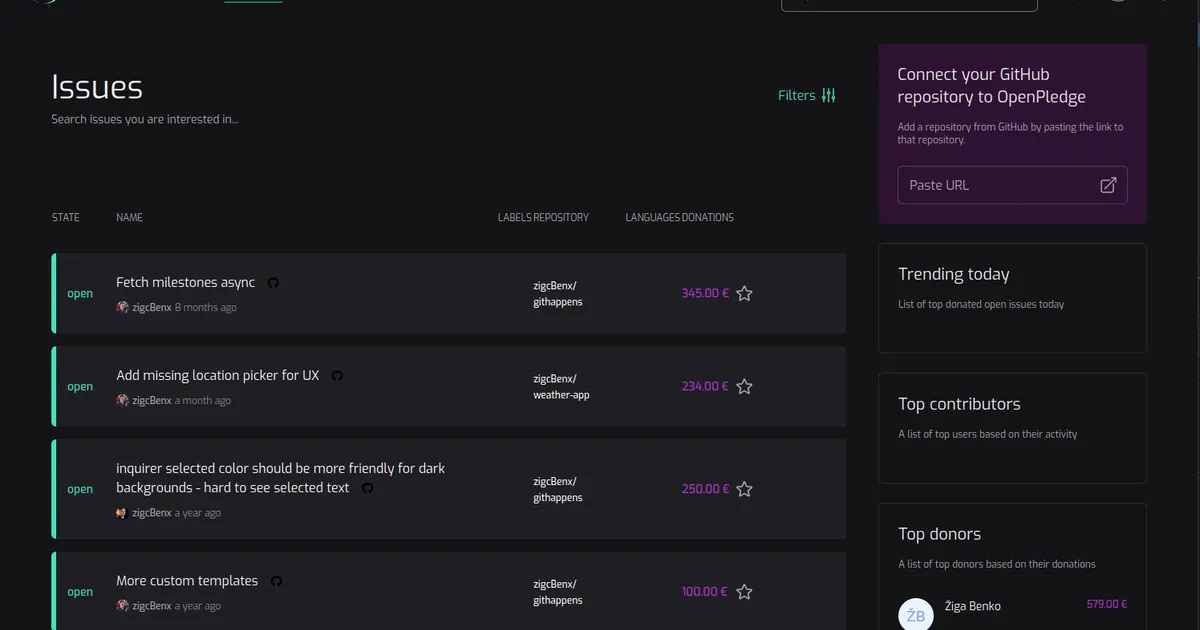Select Žiga Benko in Top donors
Image resolution: width=1200 pixels, height=630 pixels.
[972, 606]
